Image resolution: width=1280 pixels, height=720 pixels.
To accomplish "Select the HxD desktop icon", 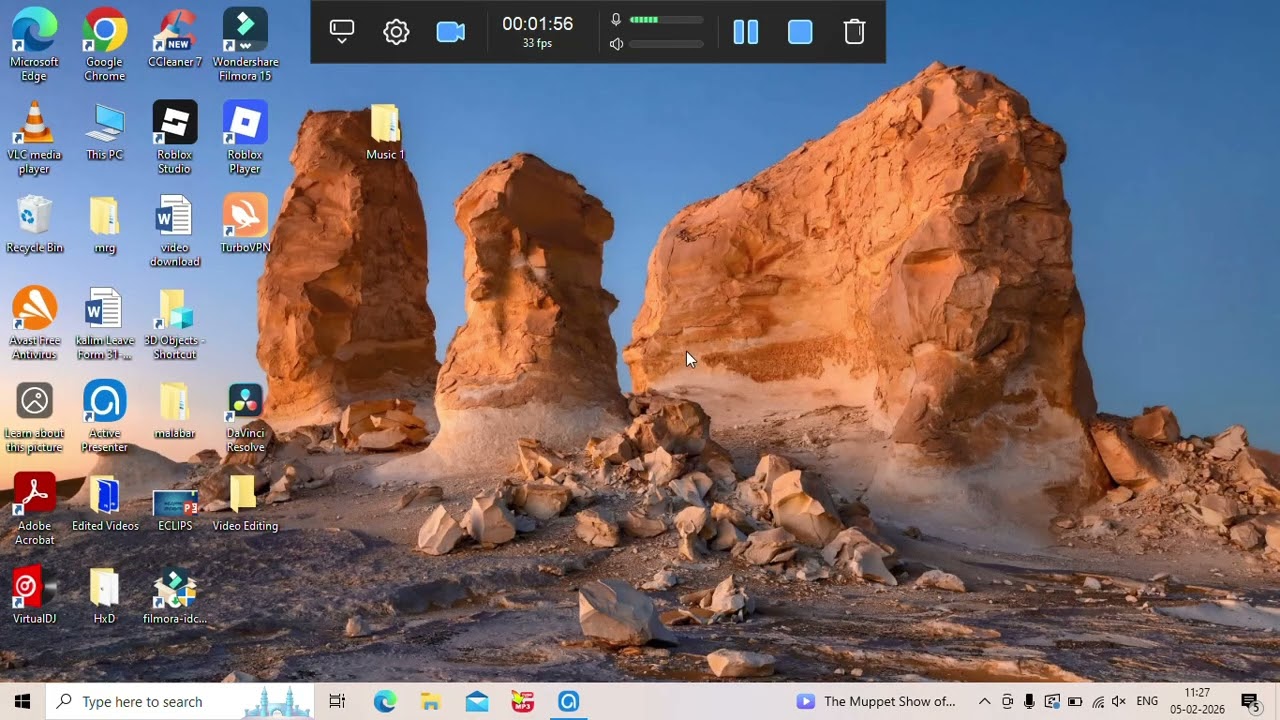I will pos(104,596).
